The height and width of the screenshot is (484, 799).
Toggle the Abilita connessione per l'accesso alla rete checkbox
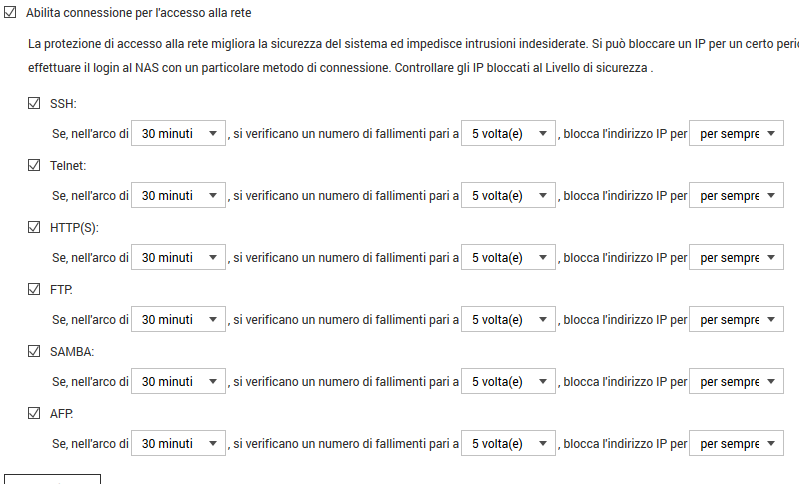click(11, 13)
